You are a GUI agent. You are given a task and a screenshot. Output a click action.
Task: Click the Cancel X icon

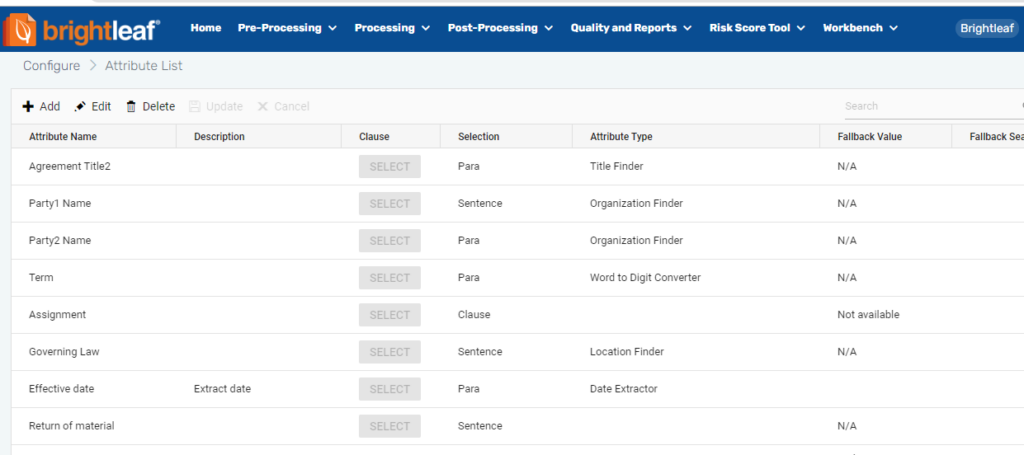[x=263, y=106]
